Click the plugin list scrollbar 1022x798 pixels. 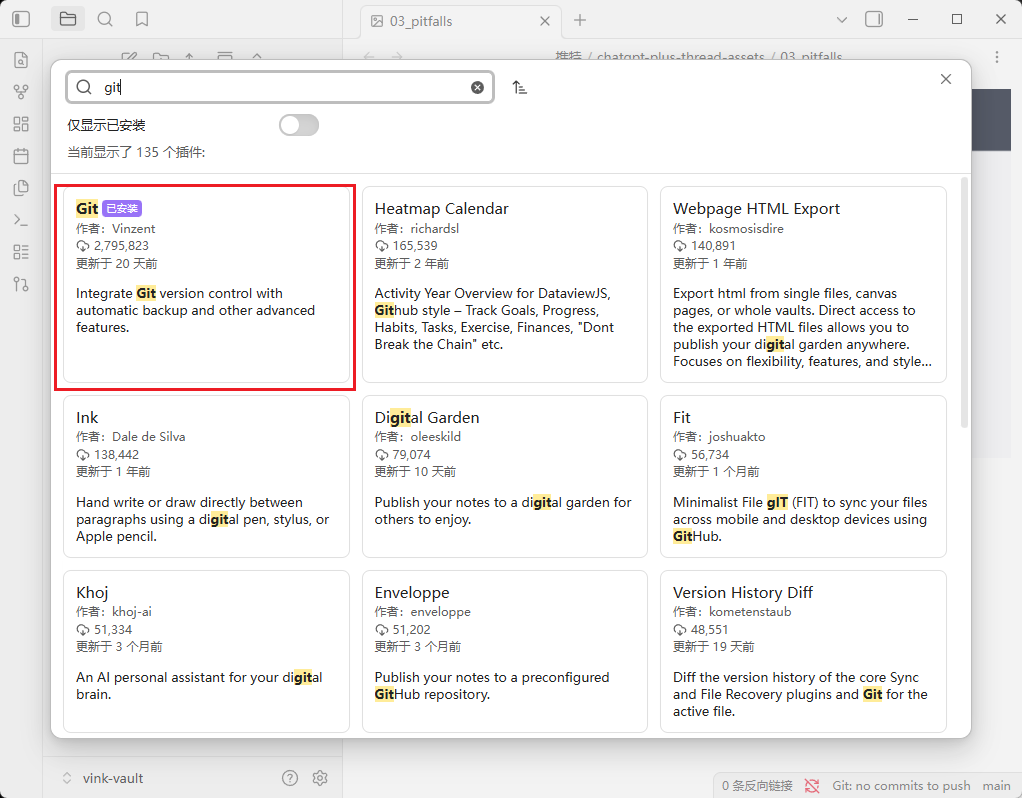tap(964, 303)
